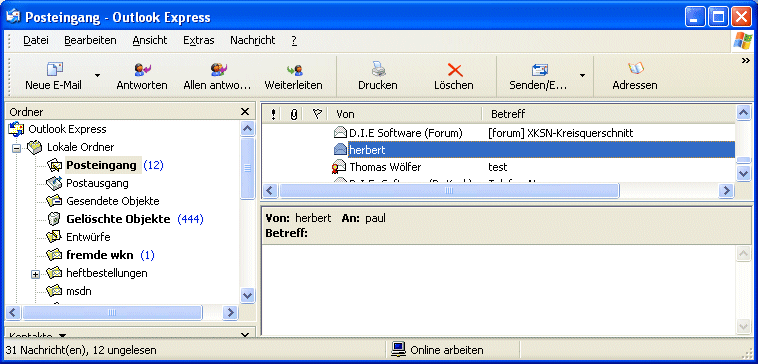Sort messages by Von column
Image resolution: width=758 pixels, height=364 pixels.
click(x=406, y=114)
